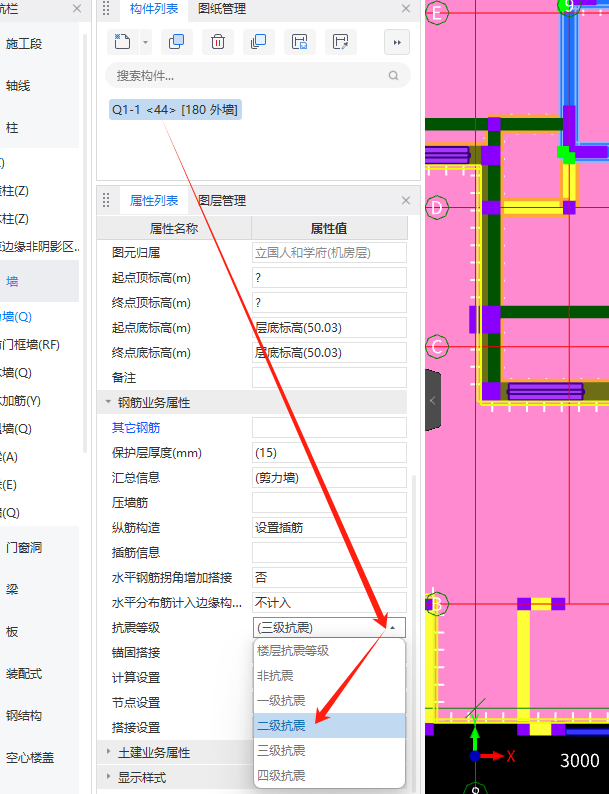Choose 二级抗震 from the dropdown
The width and height of the screenshot is (609, 794).
[330, 726]
